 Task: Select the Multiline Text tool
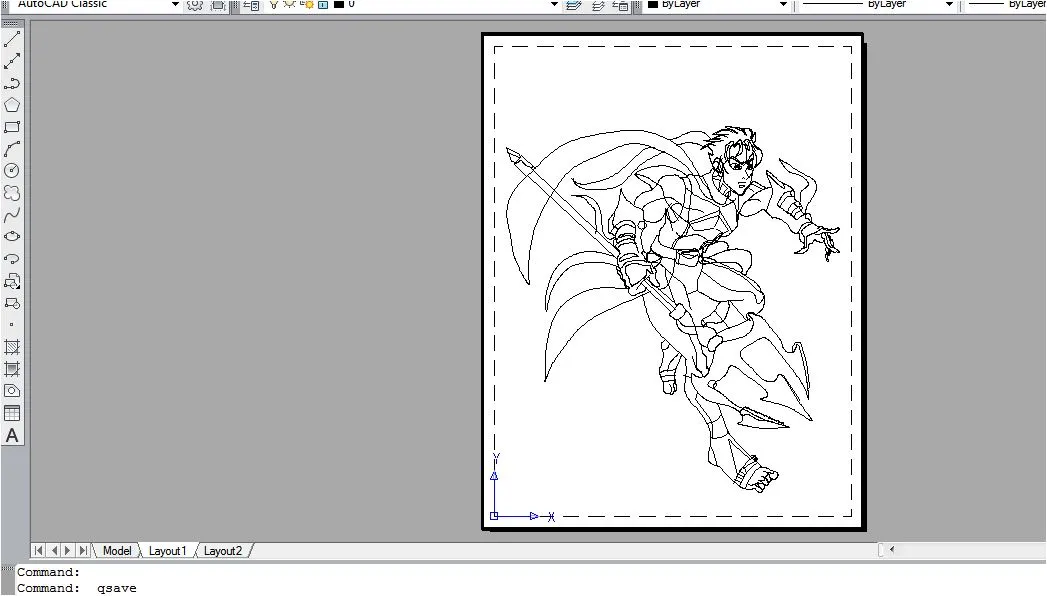pos(12,436)
